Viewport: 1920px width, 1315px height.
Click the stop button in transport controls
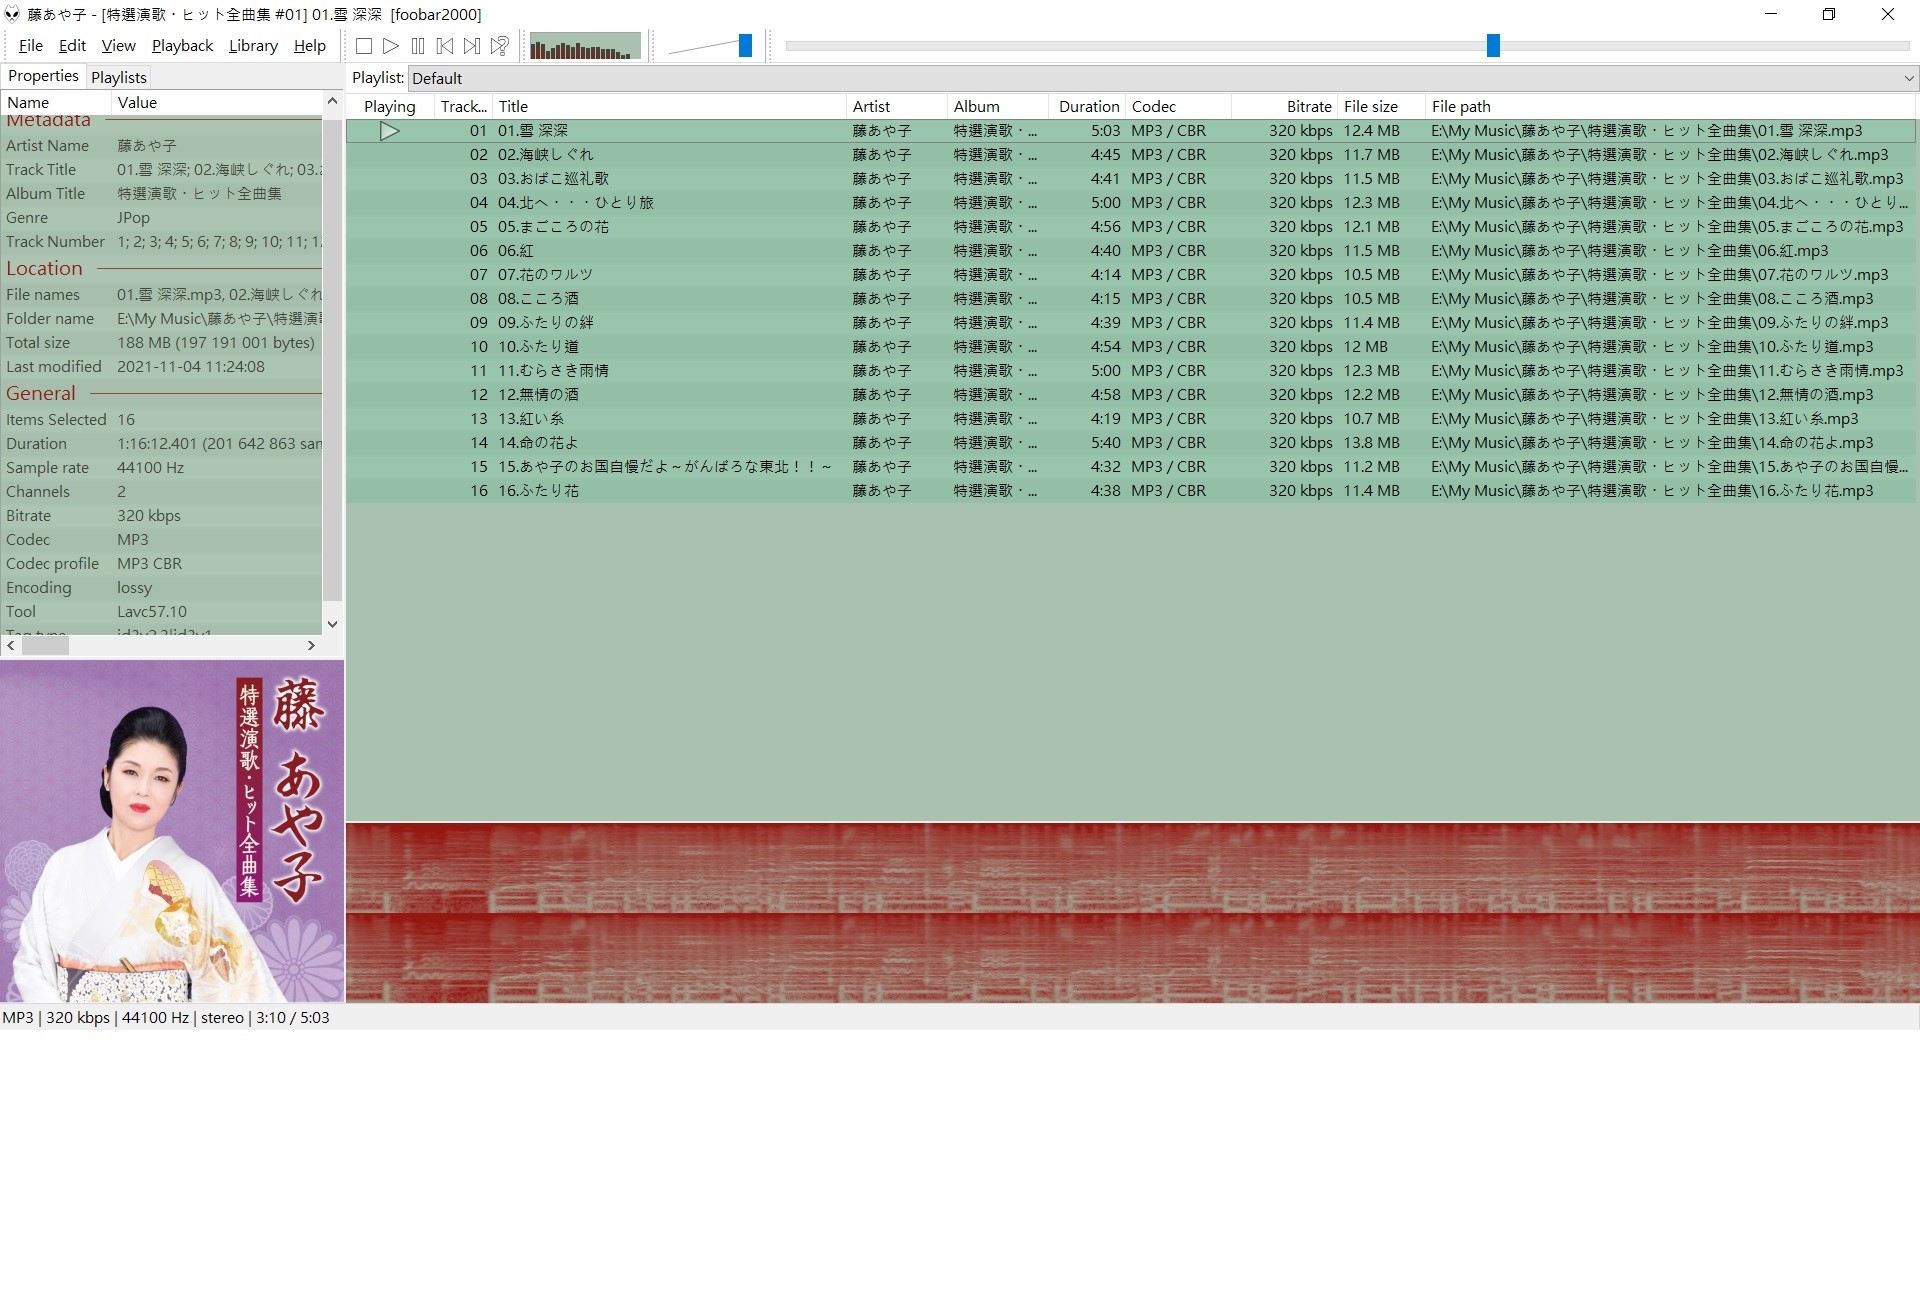(x=365, y=47)
